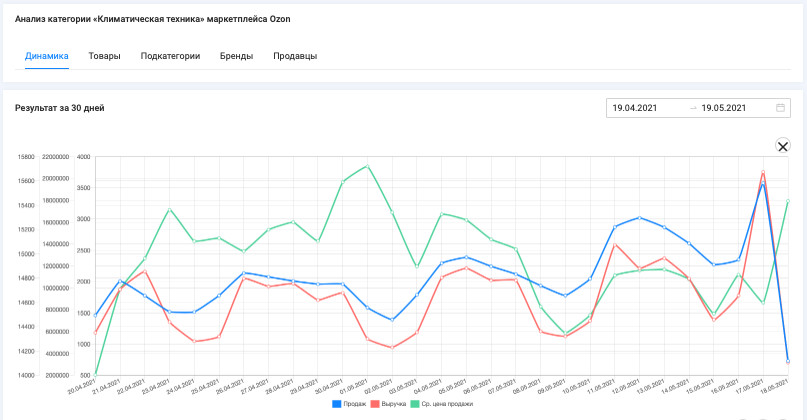Screen dimensions: 807x420
Task: Select the red peak point on 17.05.2021
Action: [x=763, y=172]
